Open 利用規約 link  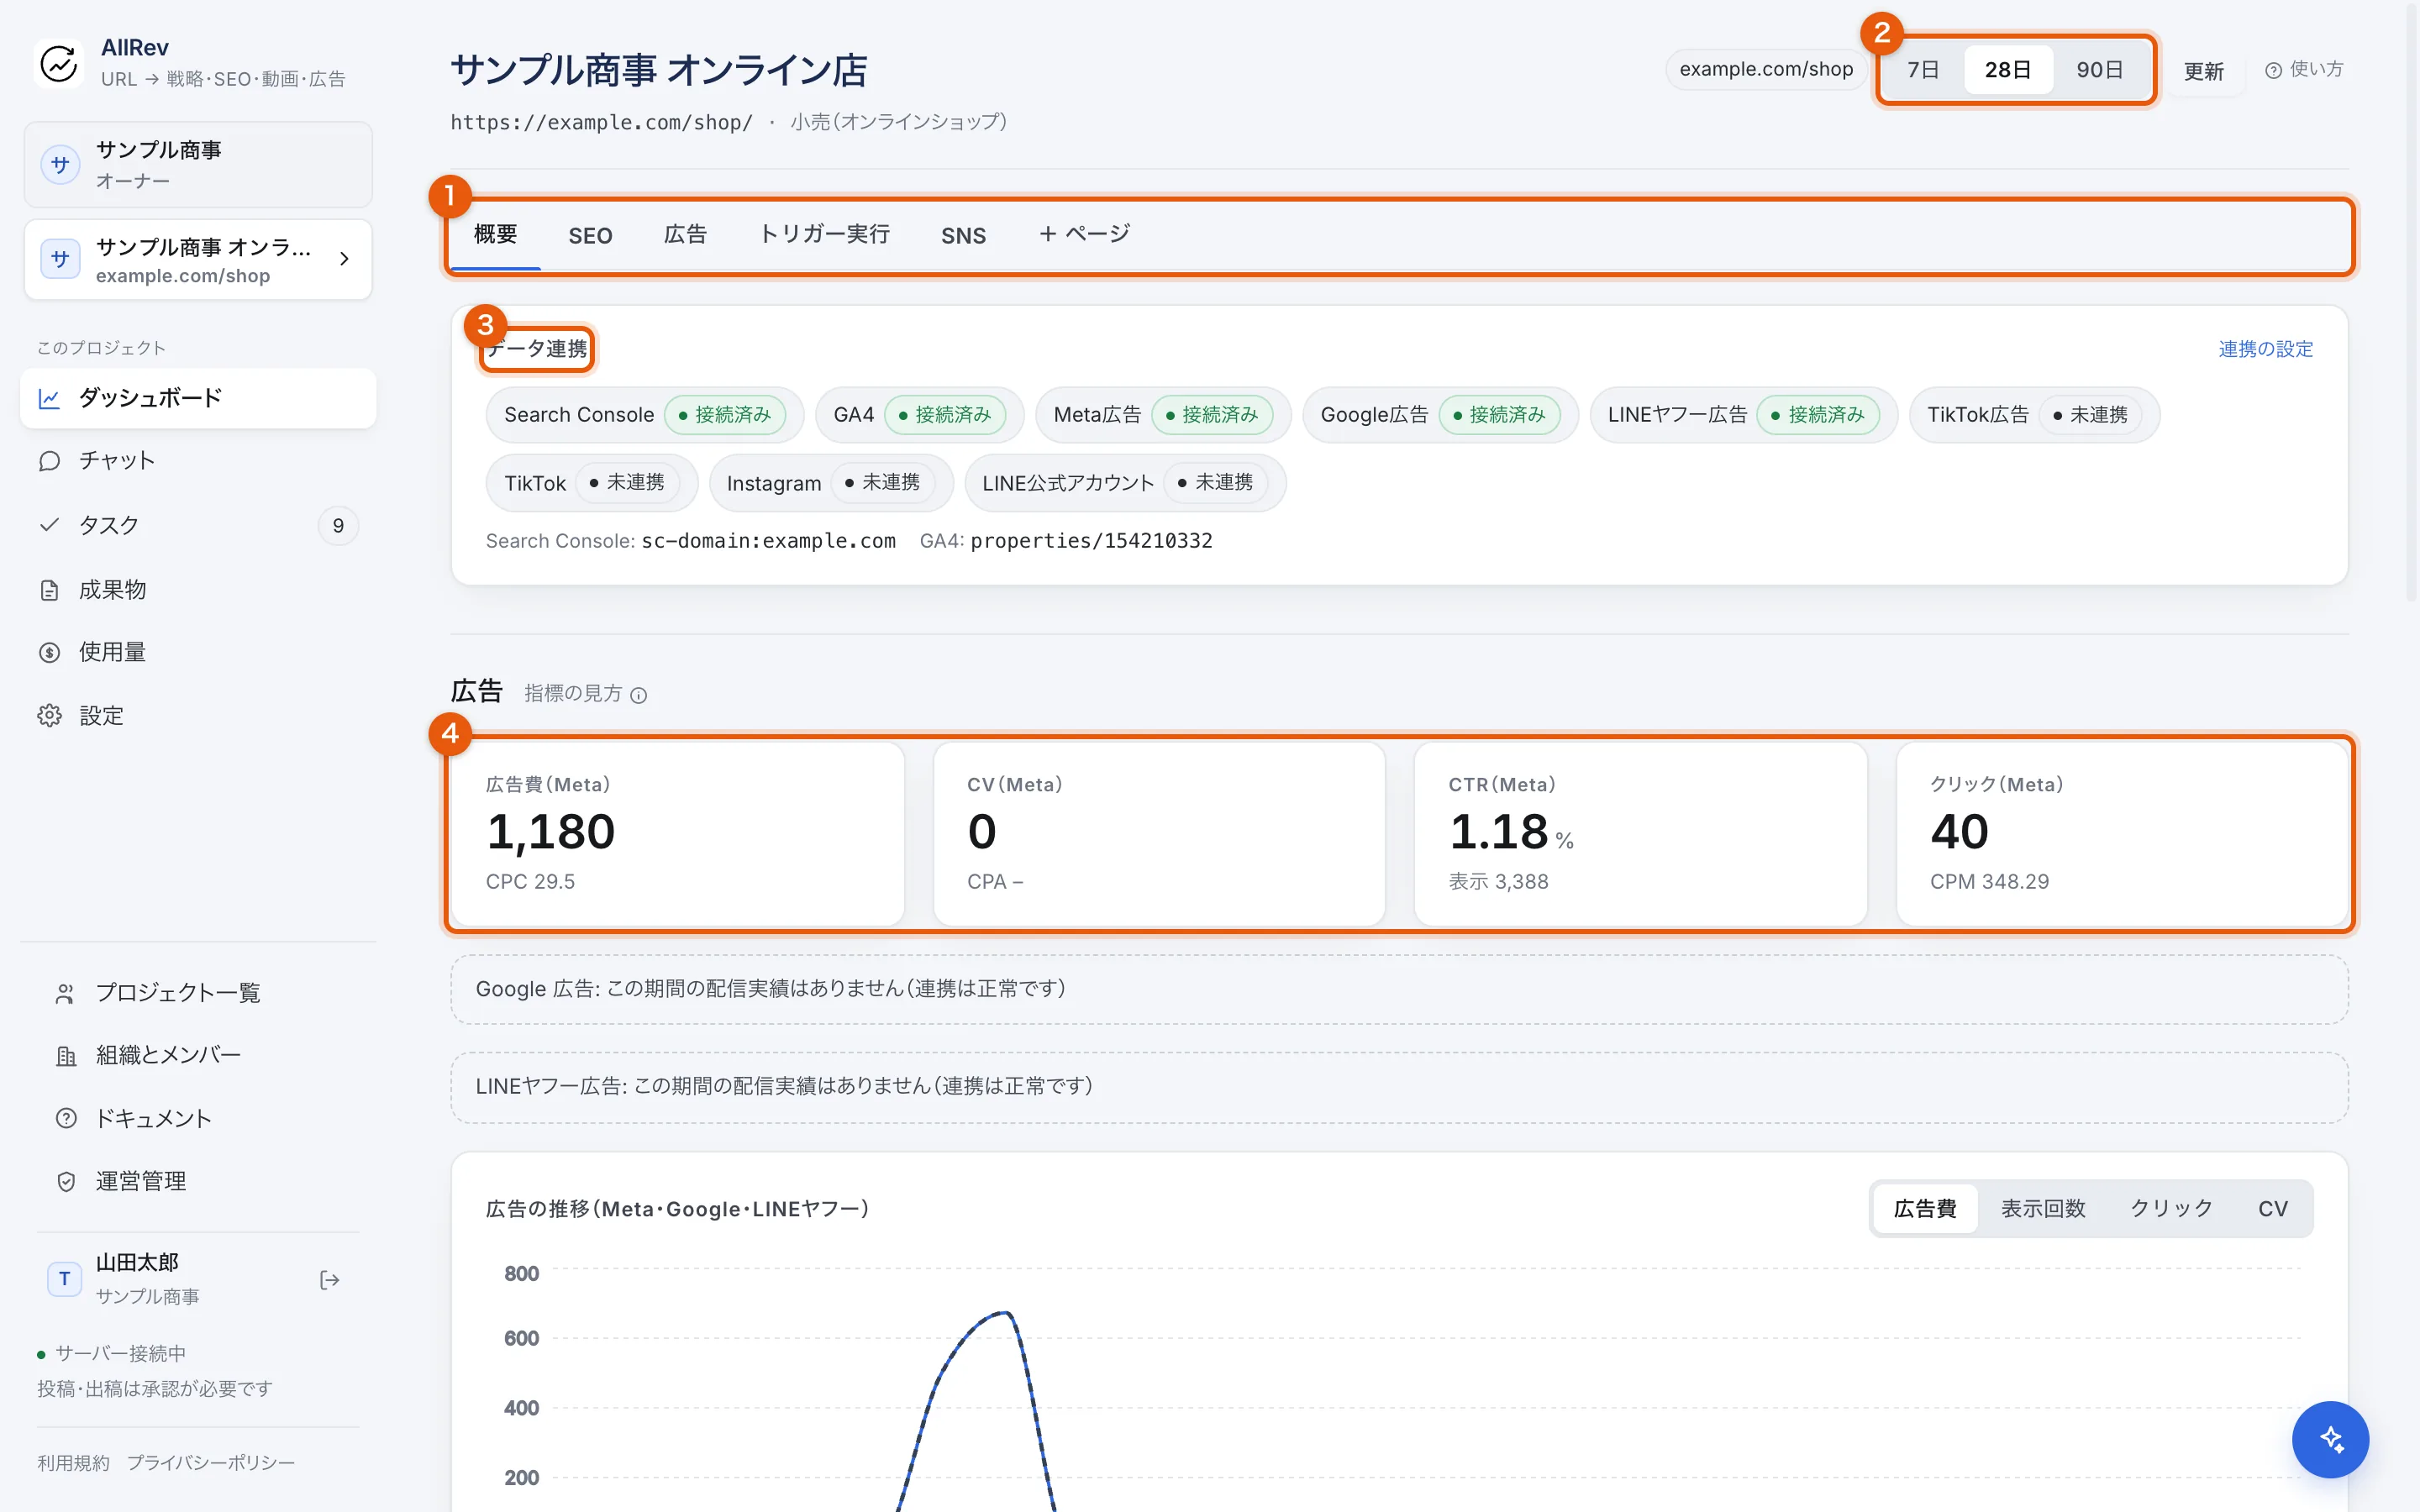click(x=73, y=1463)
